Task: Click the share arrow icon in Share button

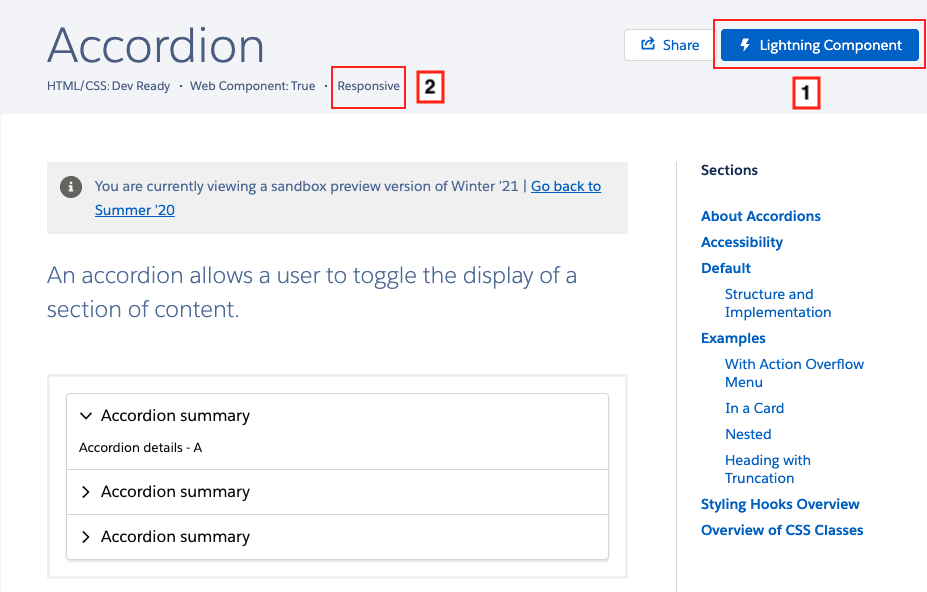Action: 648,44
